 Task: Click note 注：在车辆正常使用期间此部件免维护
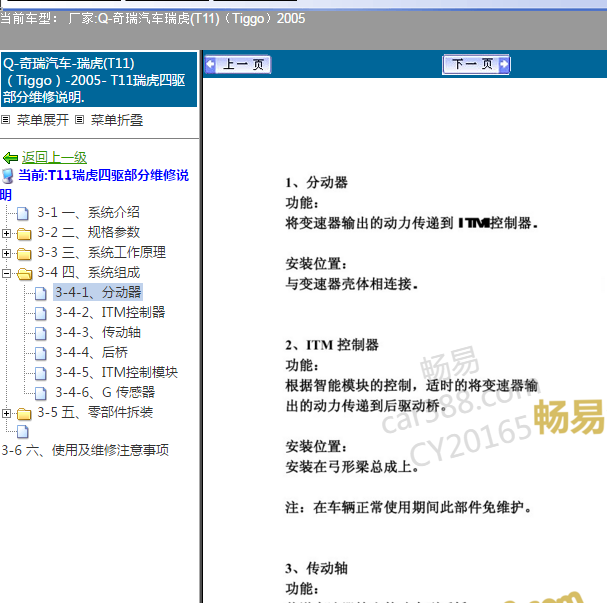(408, 507)
